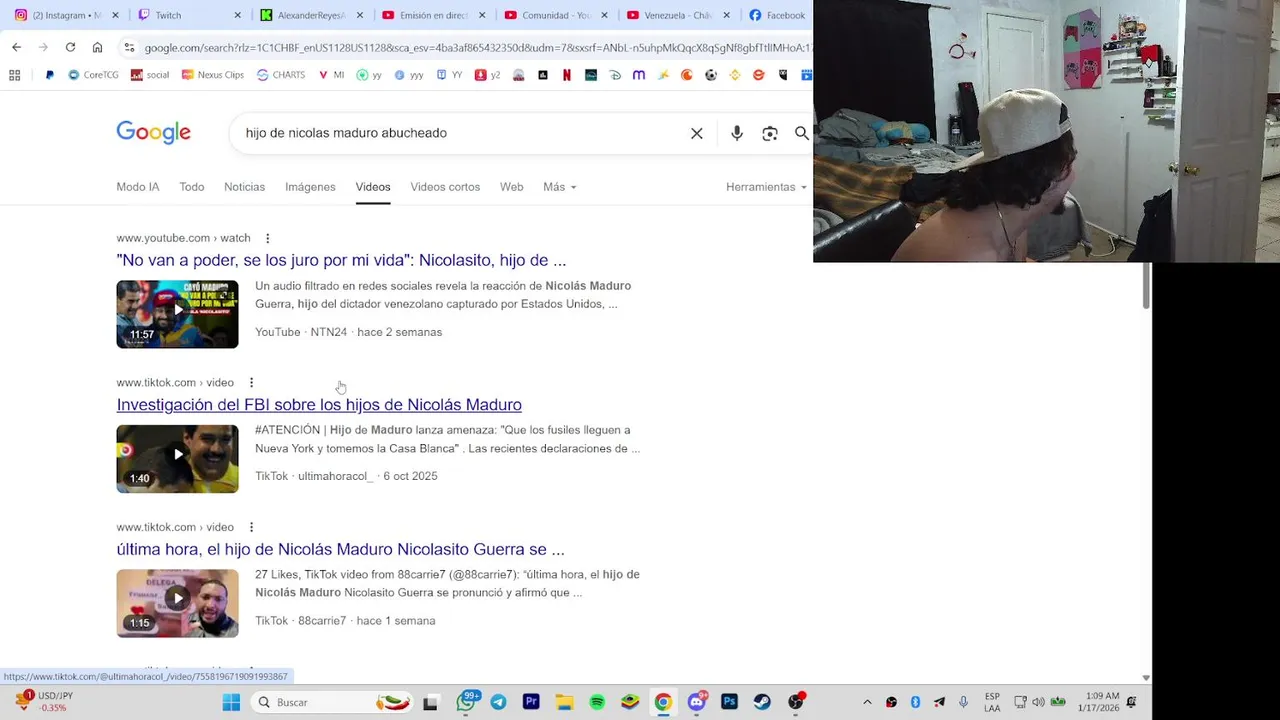Image resolution: width=1280 pixels, height=720 pixels.
Task: Open "última hora" Nicolasito Guerra result
Action: pyautogui.click(x=340, y=549)
